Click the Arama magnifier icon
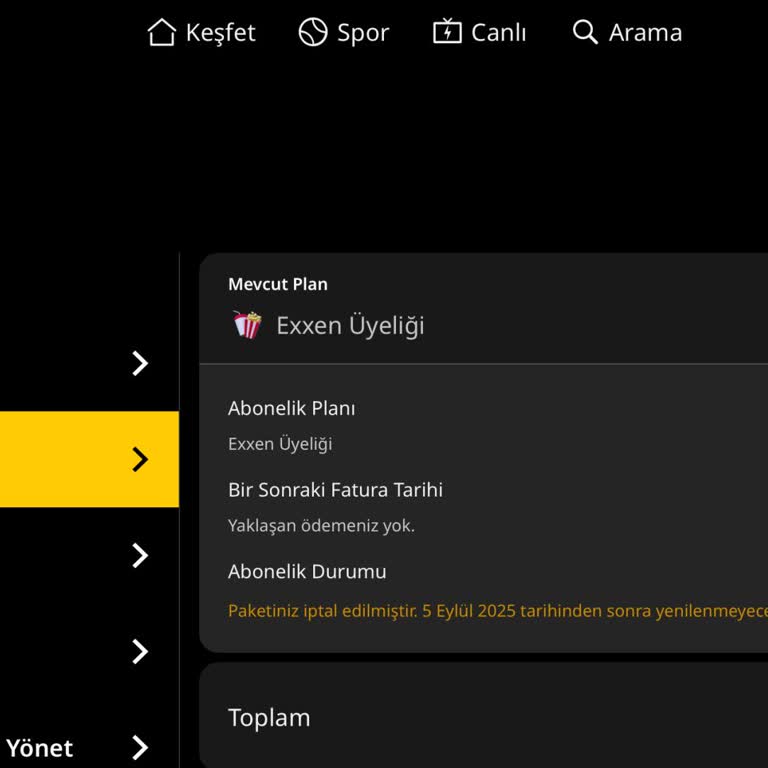 [585, 32]
